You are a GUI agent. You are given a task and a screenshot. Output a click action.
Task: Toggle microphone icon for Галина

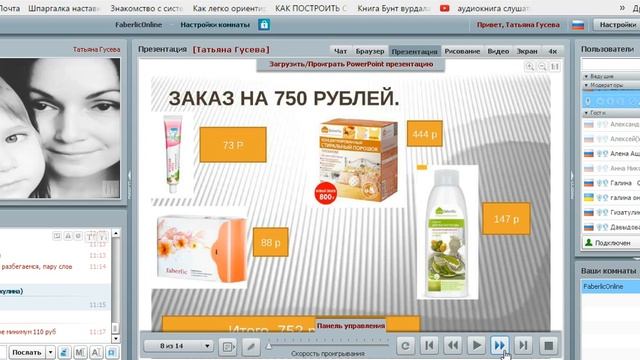(600, 183)
